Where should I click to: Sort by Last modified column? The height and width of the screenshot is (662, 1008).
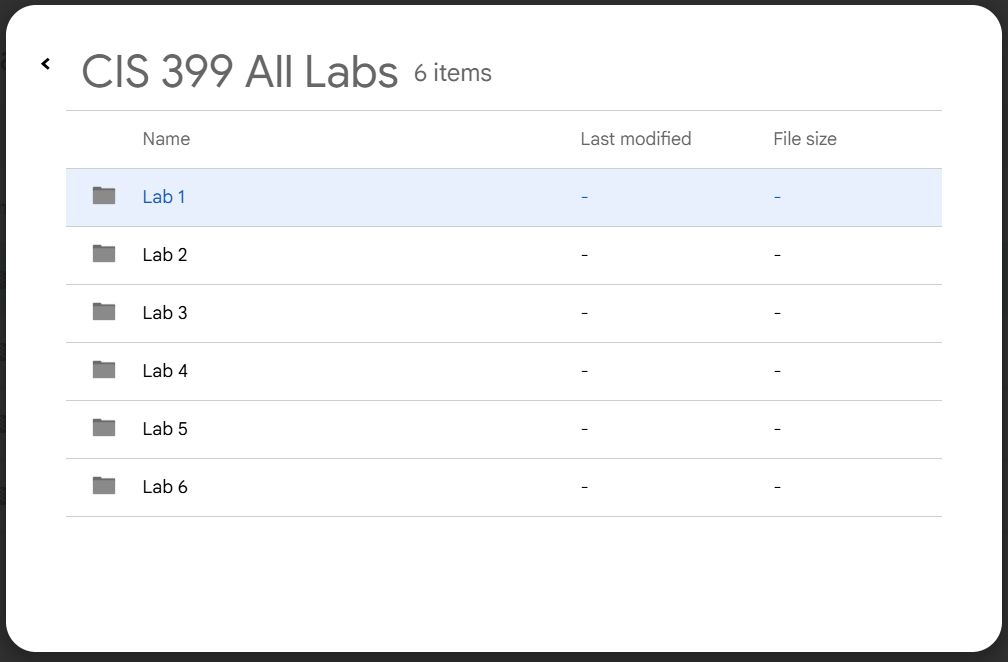(636, 139)
